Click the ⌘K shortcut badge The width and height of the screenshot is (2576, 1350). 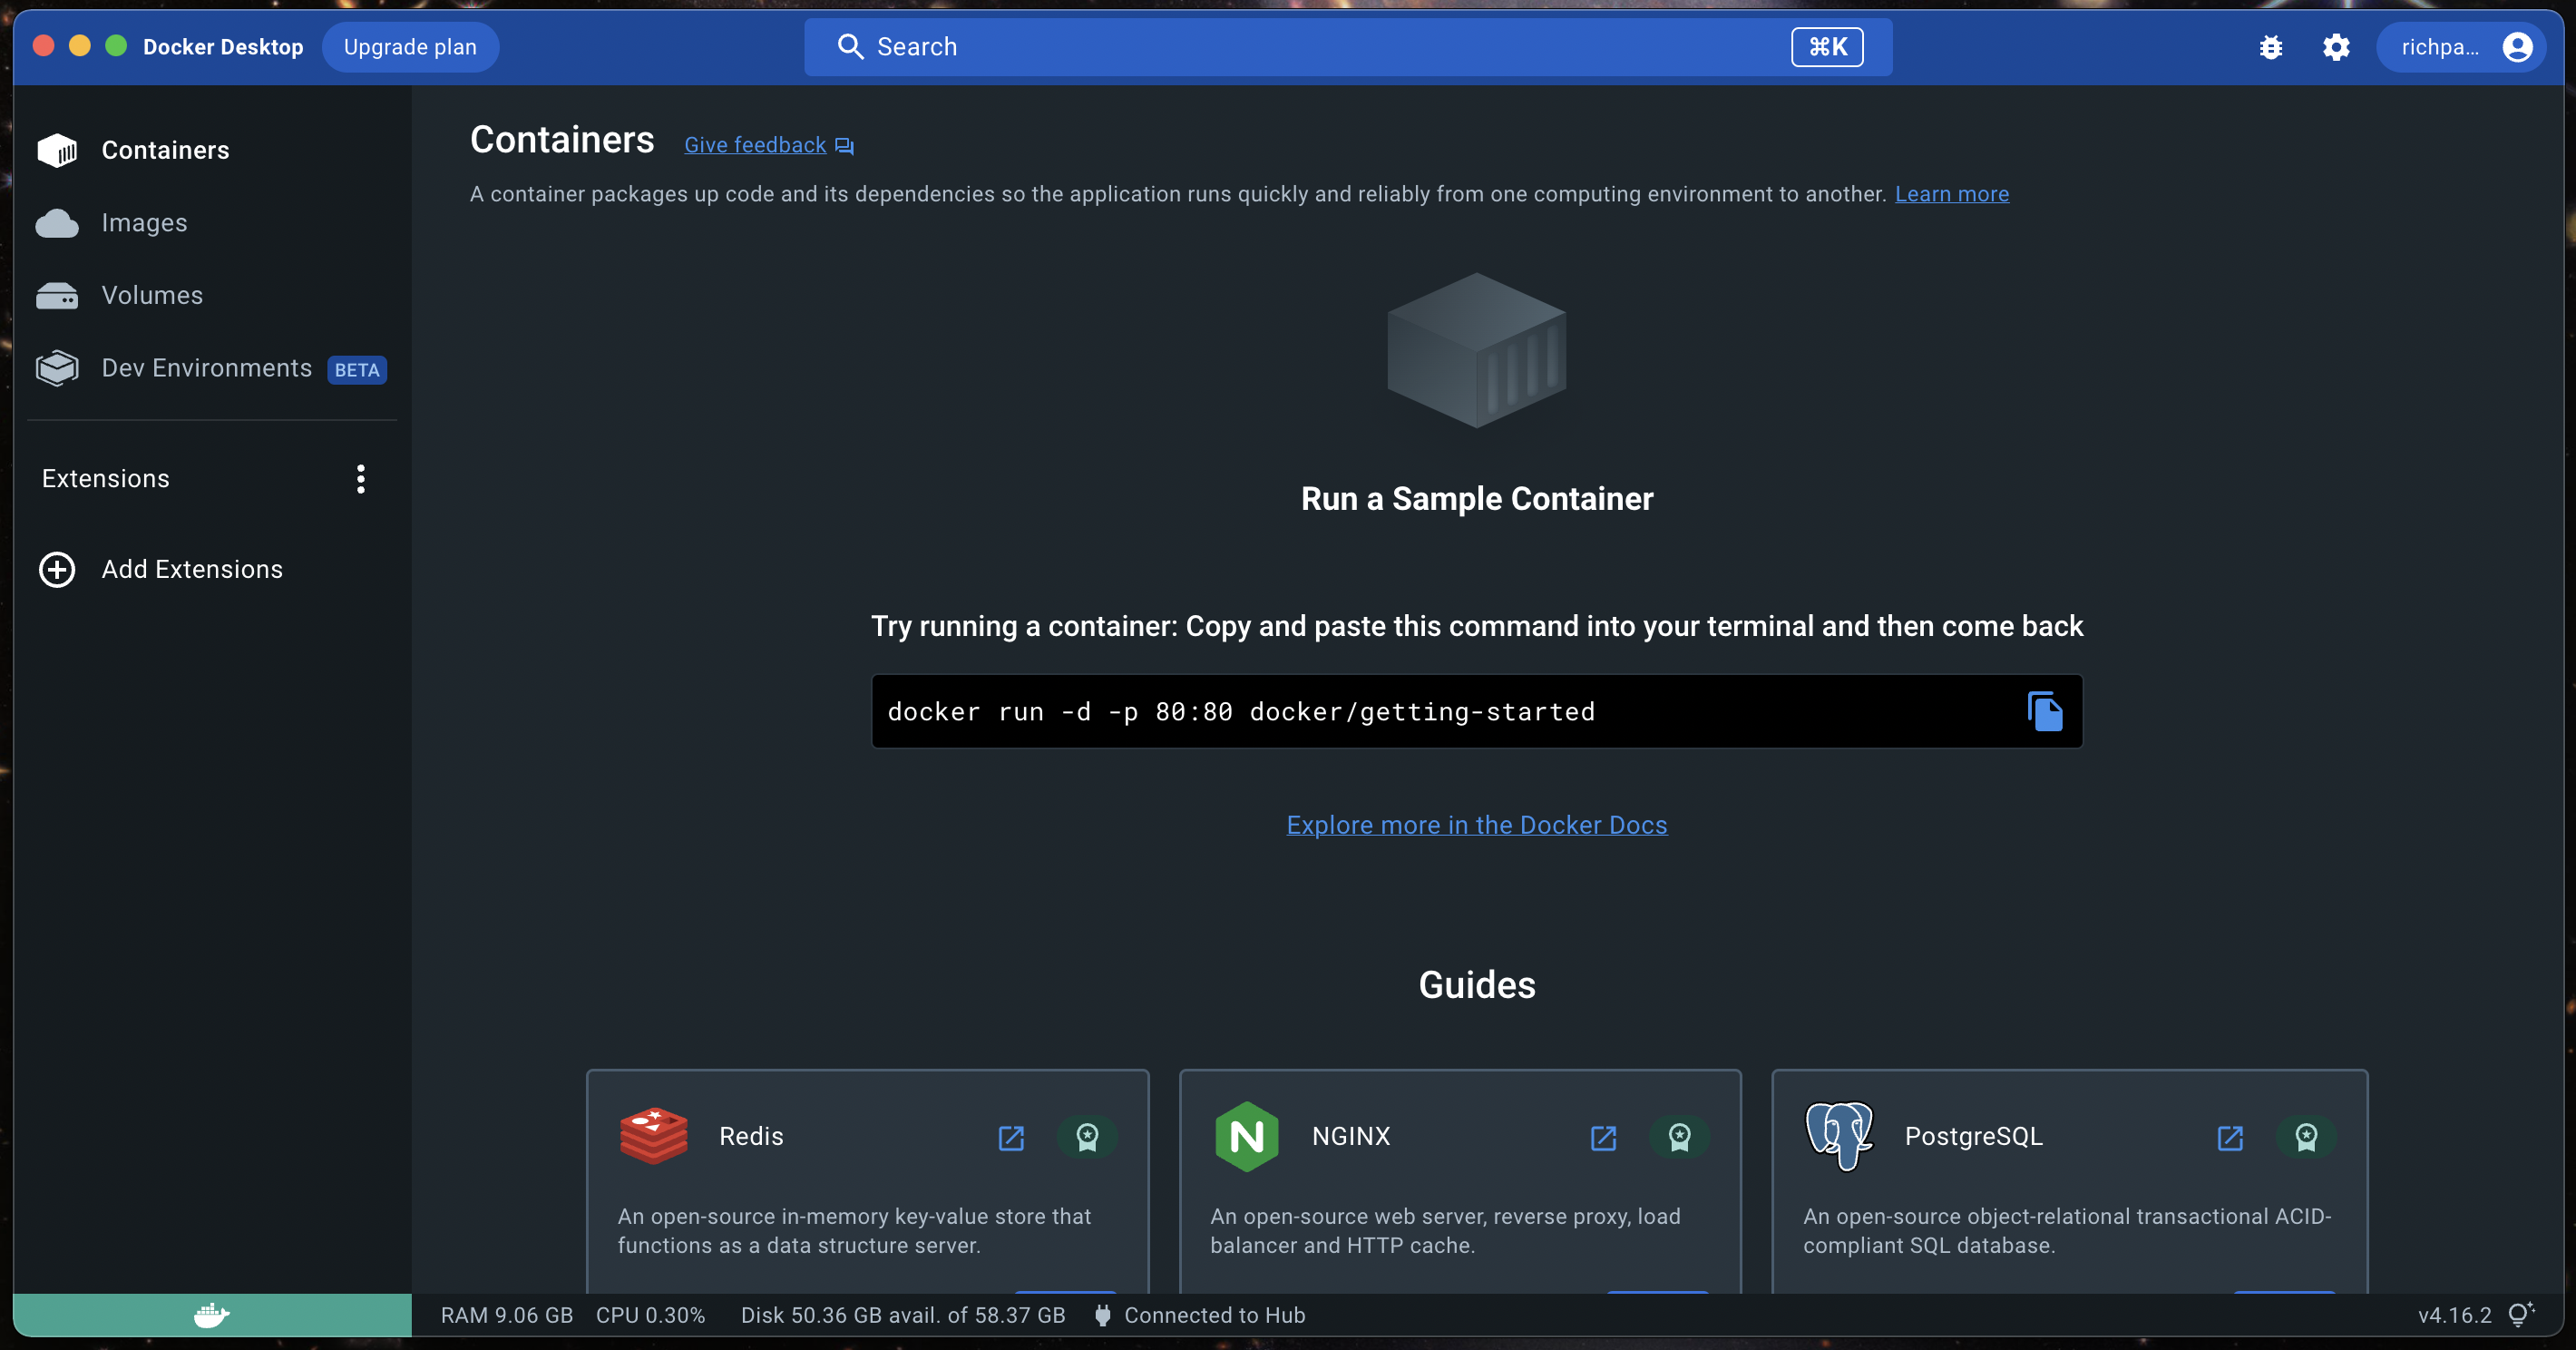point(1826,47)
